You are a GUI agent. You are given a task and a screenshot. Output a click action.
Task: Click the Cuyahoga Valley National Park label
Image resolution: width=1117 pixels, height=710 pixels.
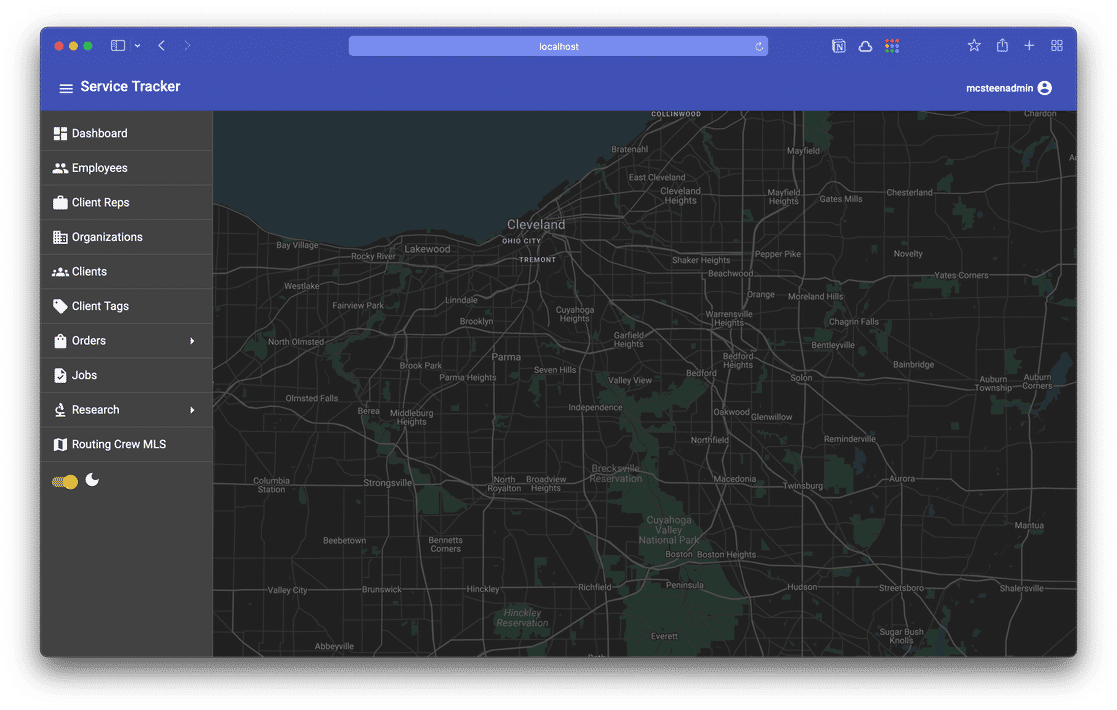tap(668, 530)
